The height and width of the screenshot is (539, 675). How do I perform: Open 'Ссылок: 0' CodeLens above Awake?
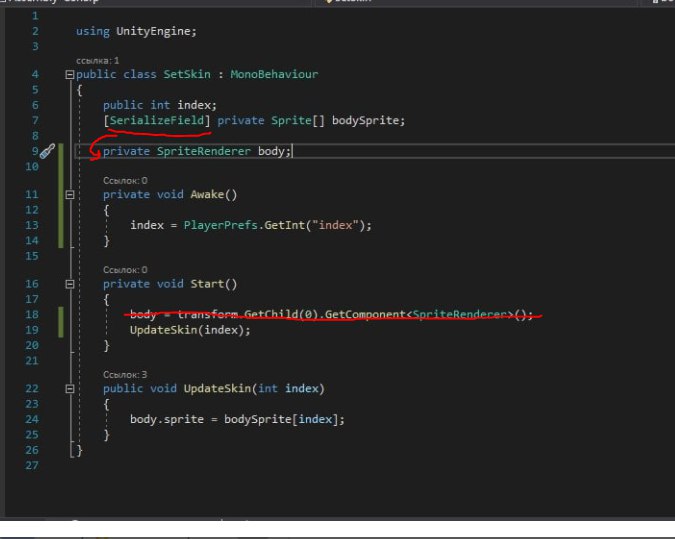click(x=125, y=180)
